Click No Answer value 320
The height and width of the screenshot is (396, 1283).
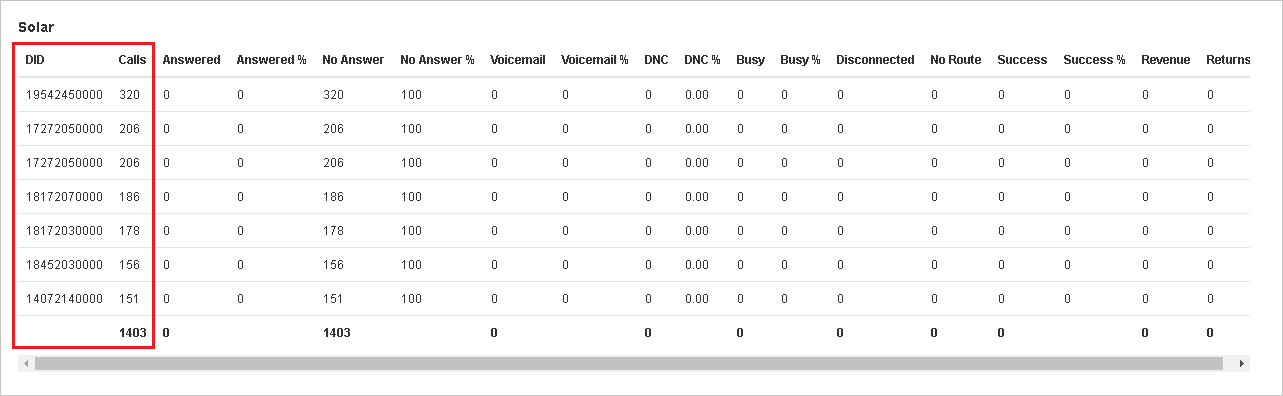pos(333,95)
